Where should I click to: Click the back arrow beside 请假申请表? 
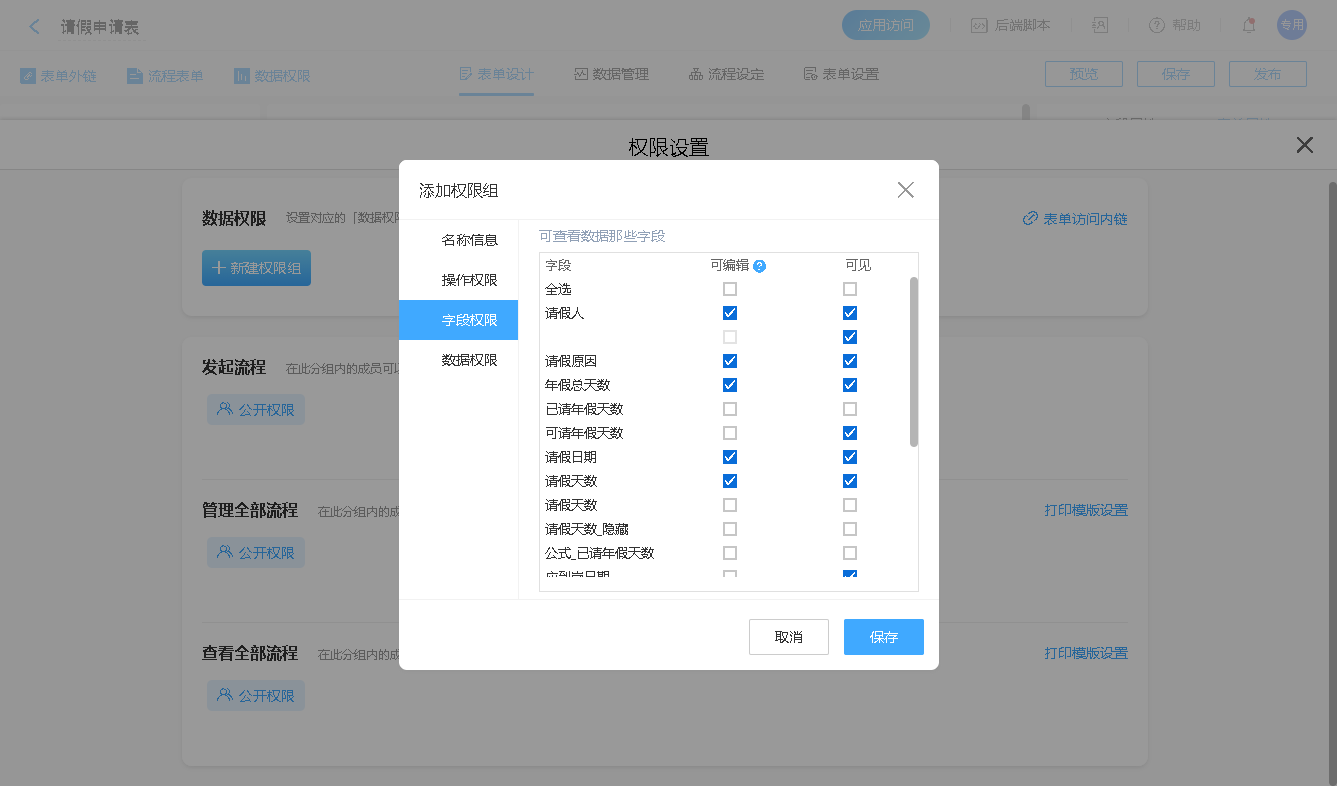pyautogui.click(x=35, y=27)
